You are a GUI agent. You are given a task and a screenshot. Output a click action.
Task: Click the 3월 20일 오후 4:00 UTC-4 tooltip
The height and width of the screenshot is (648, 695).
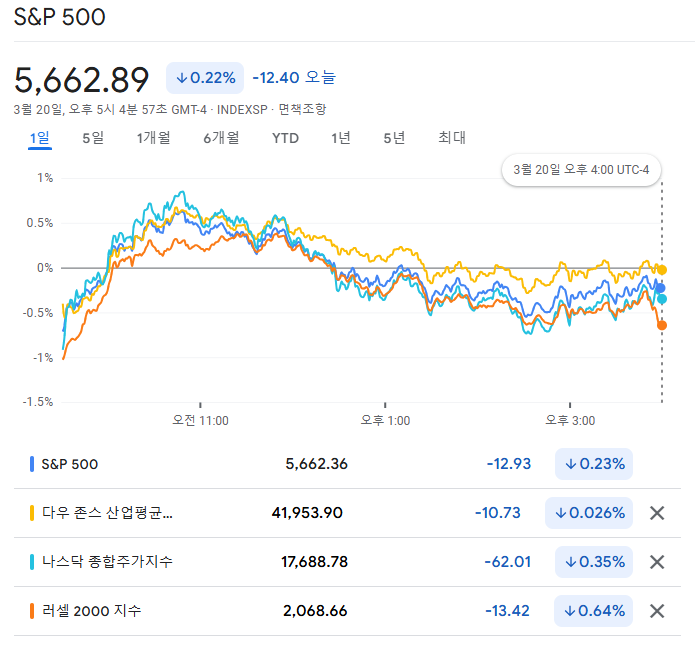tap(581, 170)
